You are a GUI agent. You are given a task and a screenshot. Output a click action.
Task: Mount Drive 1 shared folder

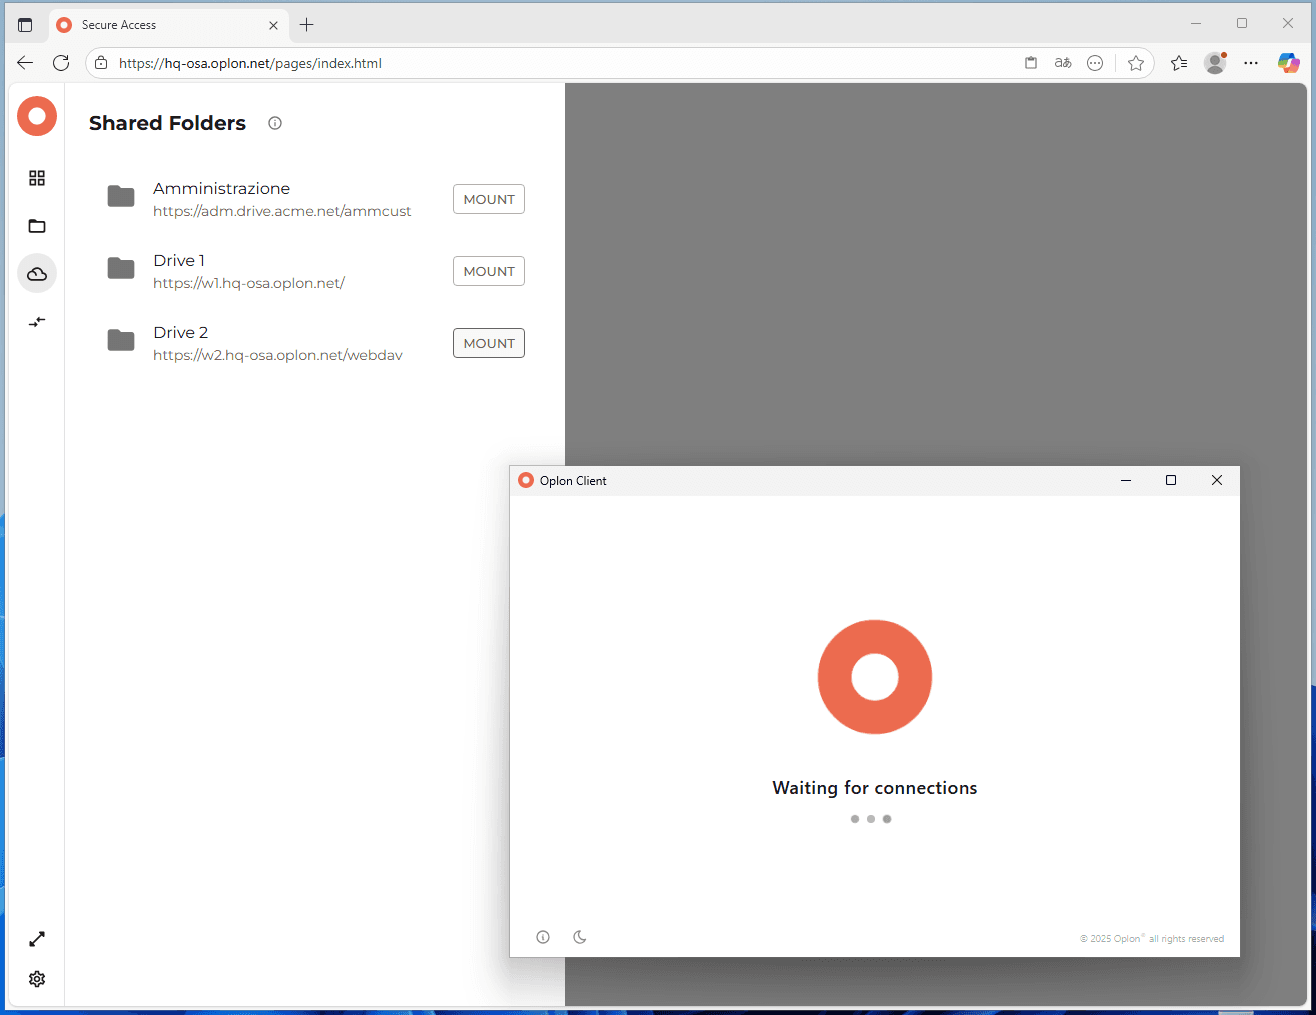tap(488, 271)
